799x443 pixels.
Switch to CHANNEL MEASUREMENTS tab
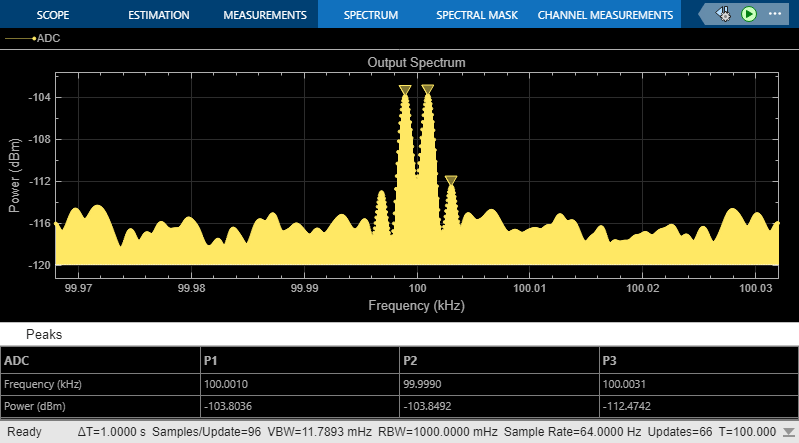click(605, 15)
